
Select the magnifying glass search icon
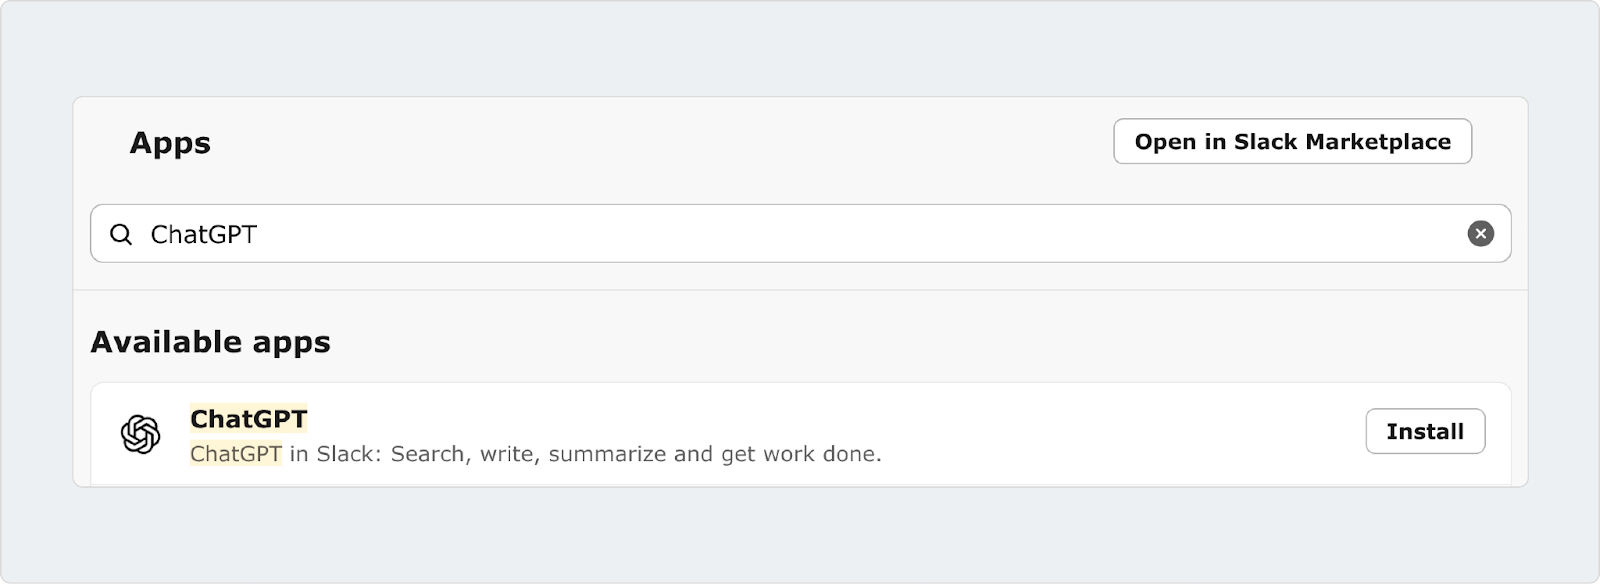tap(121, 233)
